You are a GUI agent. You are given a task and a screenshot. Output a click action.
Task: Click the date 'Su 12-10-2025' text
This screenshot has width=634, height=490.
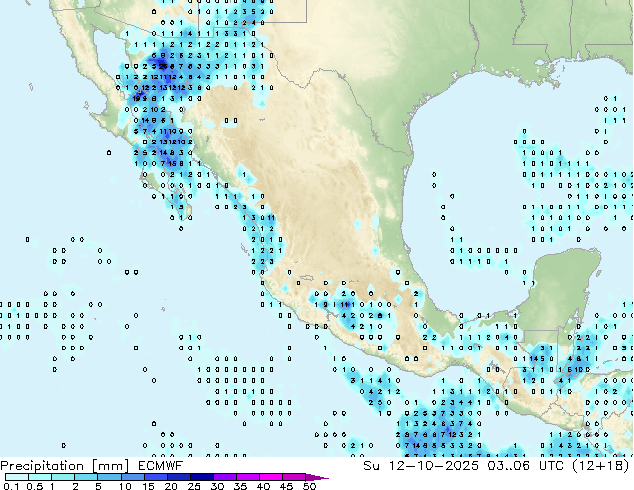(421, 466)
